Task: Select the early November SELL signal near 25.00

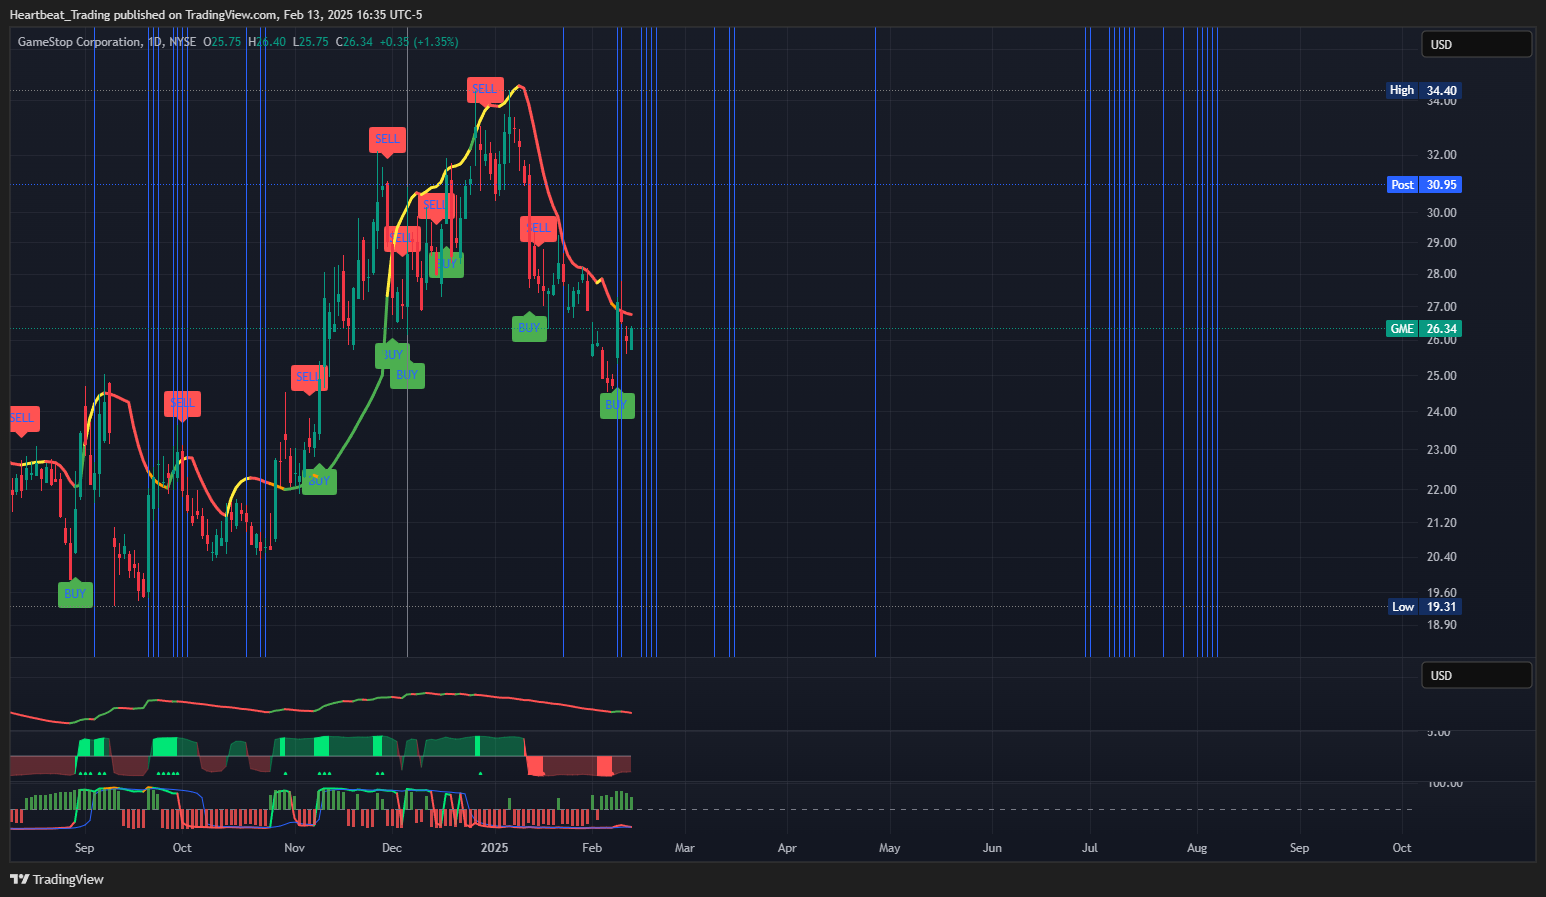Action: (x=309, y=377)
